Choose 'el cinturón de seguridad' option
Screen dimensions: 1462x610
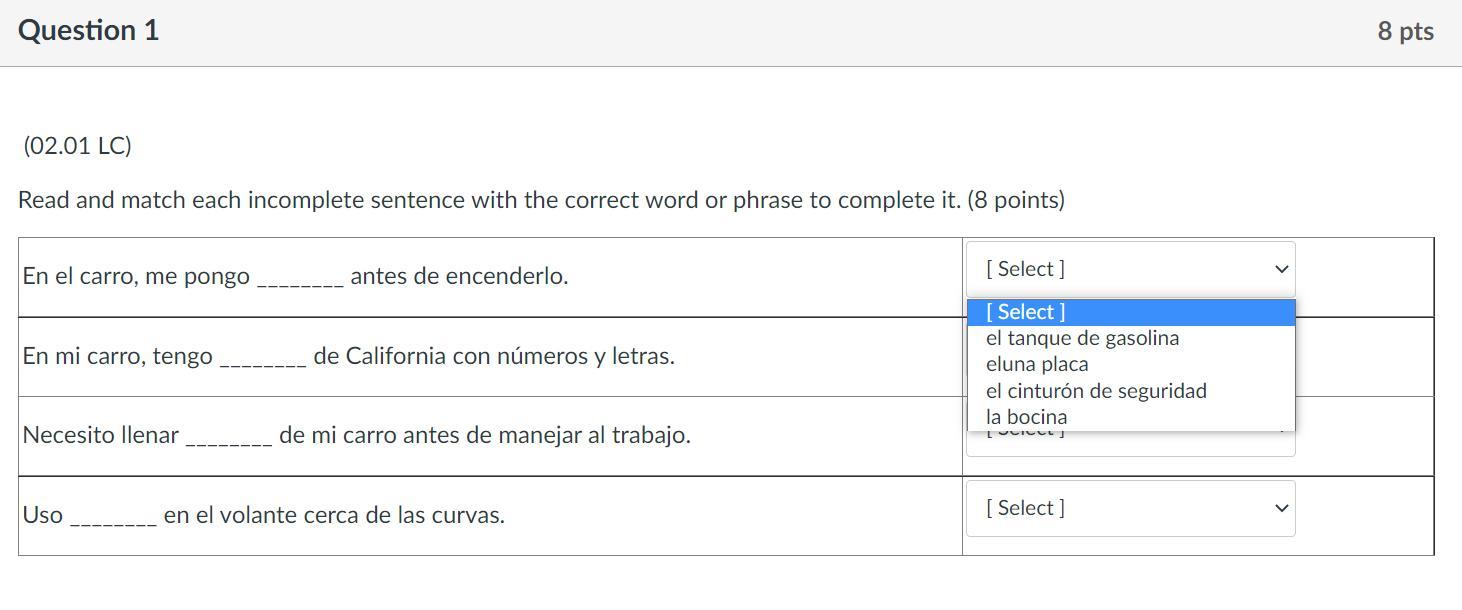click(x=1096, y=391)
